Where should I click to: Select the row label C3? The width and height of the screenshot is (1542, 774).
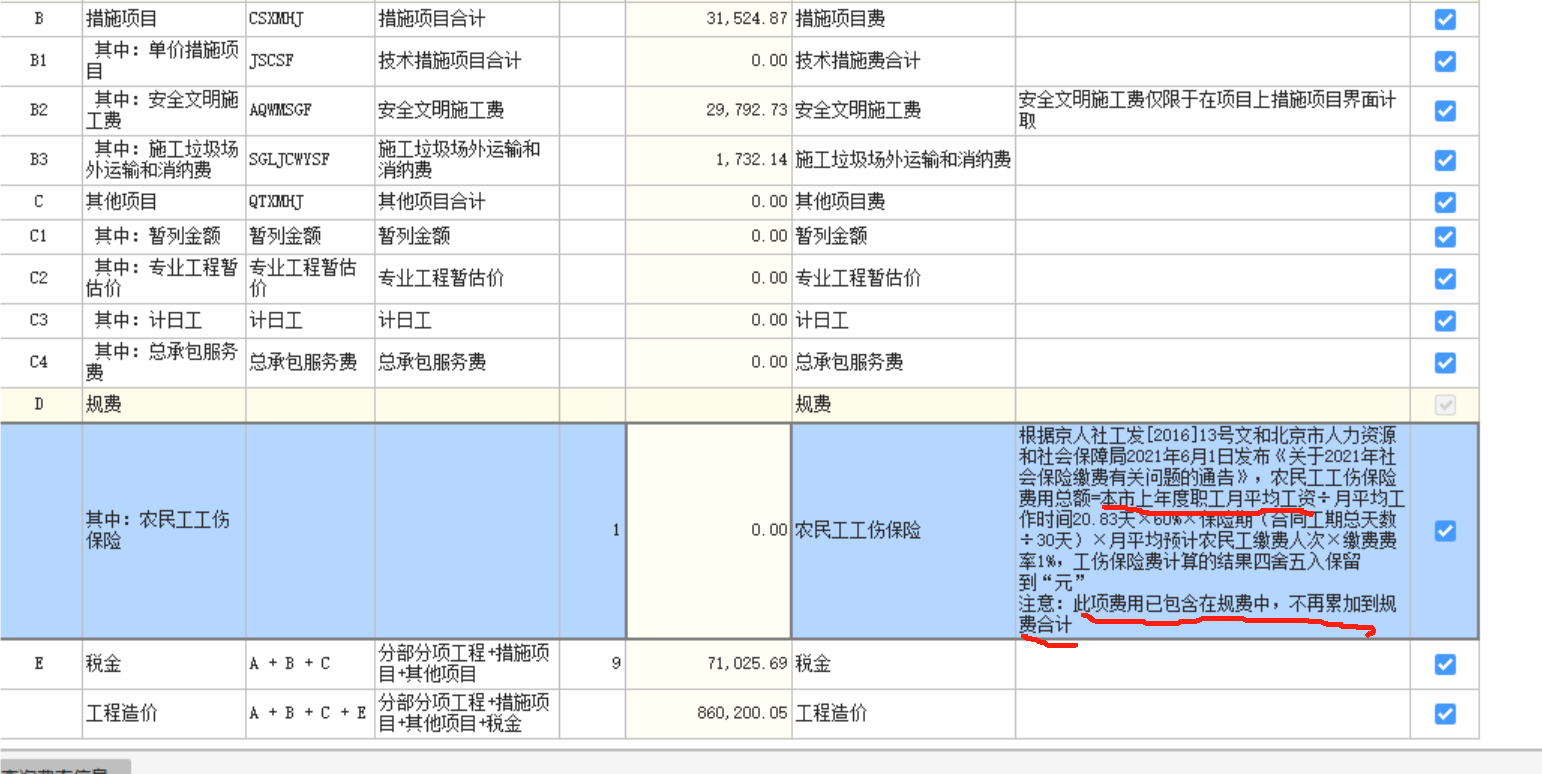[40, 321]
